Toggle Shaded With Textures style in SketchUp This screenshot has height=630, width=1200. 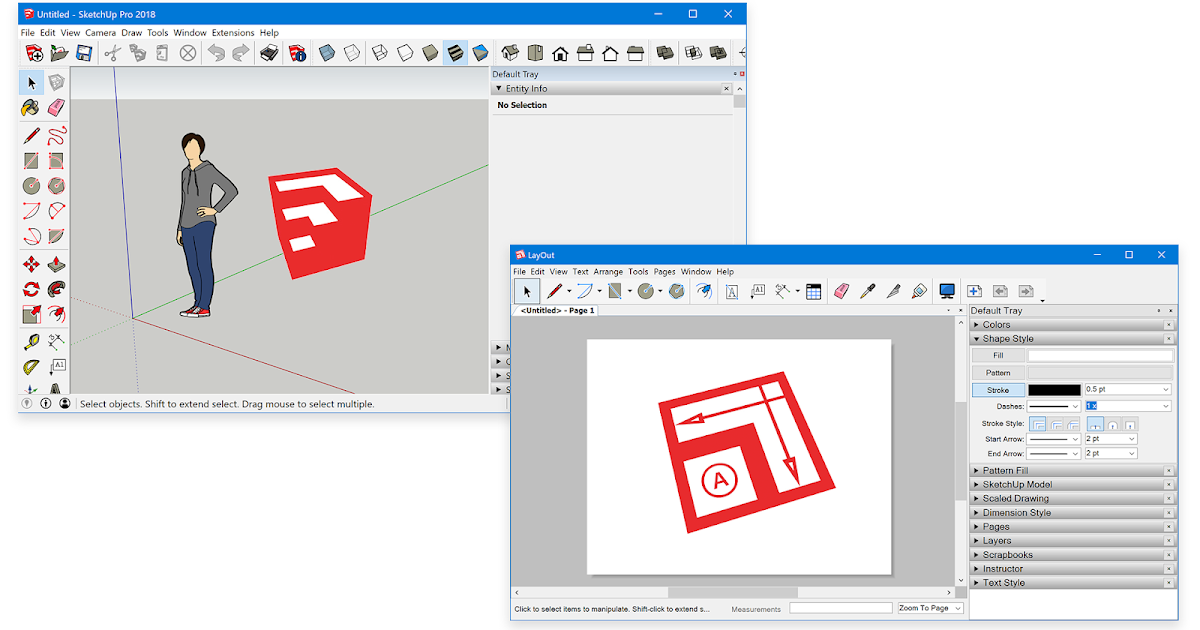[455, 53]
